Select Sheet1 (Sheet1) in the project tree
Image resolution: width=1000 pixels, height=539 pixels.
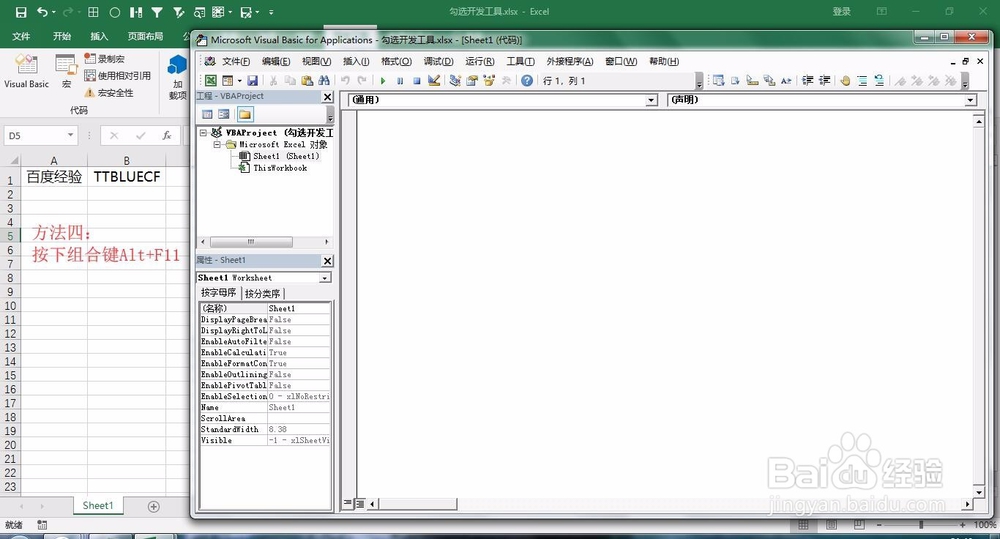click(285, 156)
